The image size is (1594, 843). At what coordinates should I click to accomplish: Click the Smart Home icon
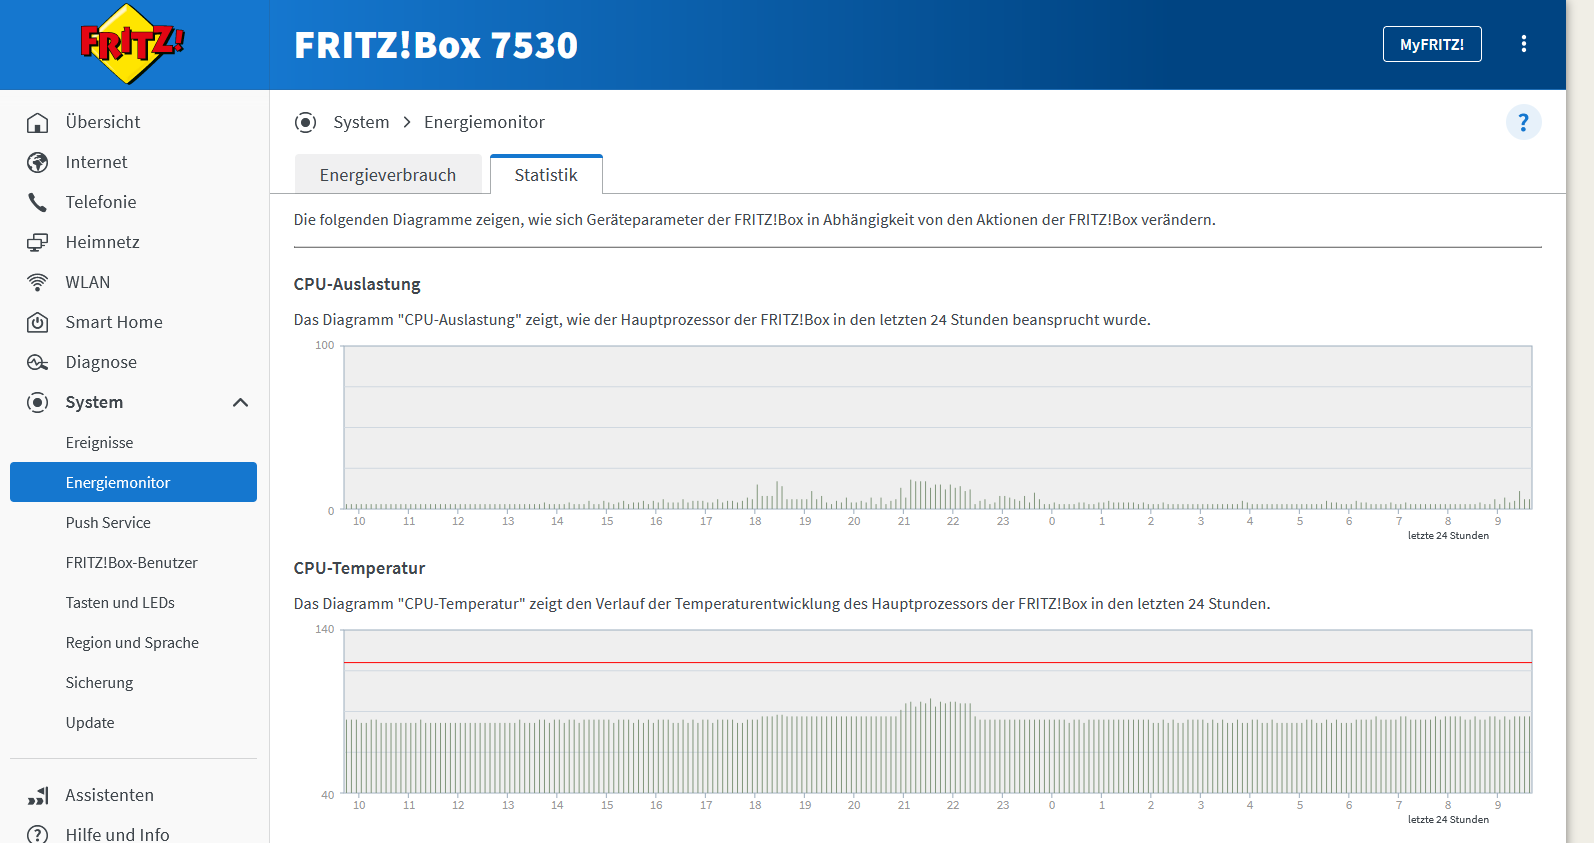click(37, 322)
